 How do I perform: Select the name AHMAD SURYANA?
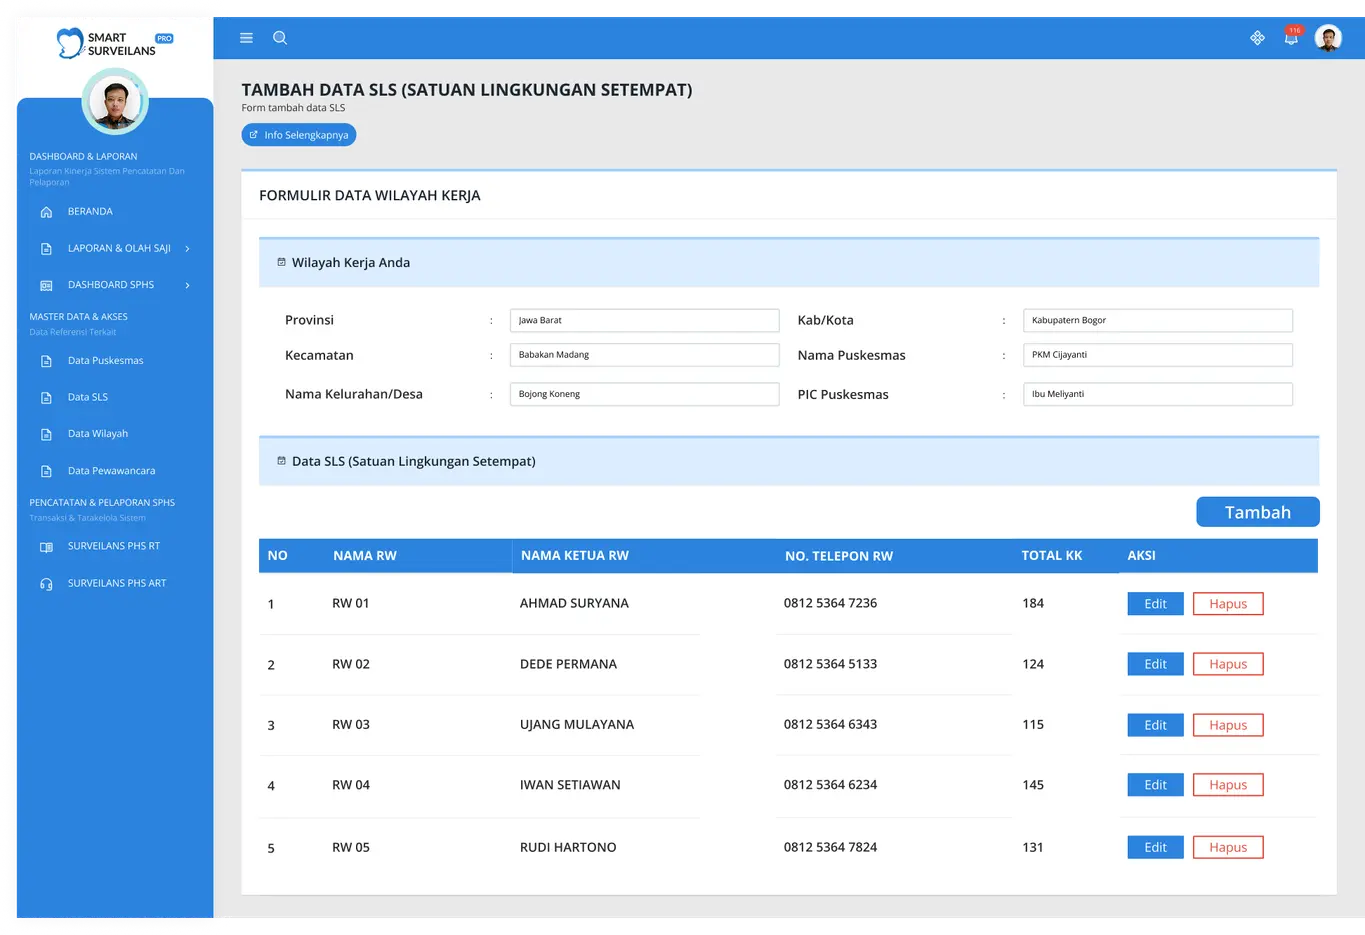pos(574,603)
